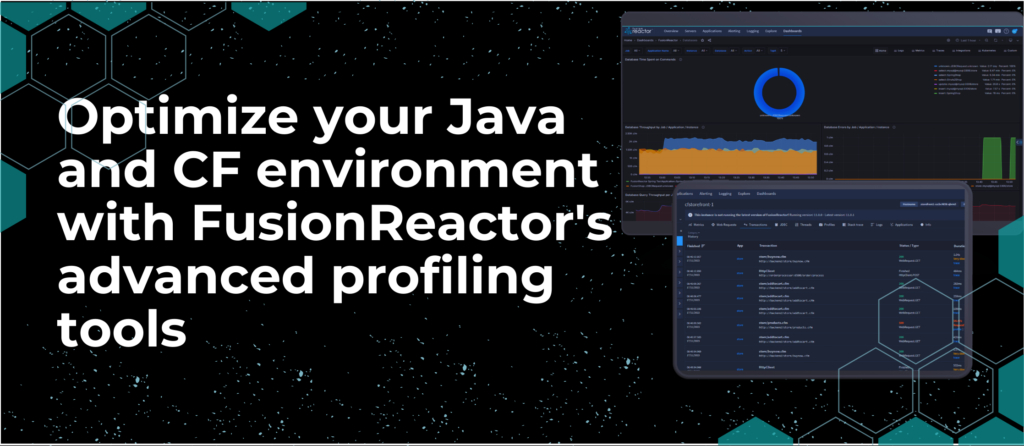Switch to the Stack trace tab
Screen dimensions: 1024x446
click(853, 225)
